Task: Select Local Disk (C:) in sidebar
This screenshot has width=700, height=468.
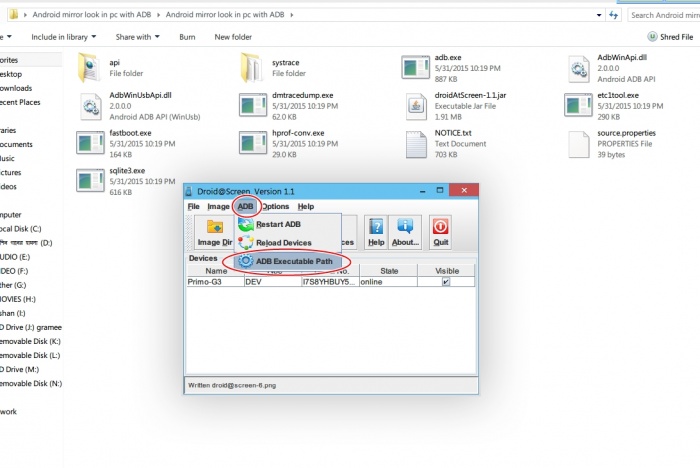Action: pyautogui.click(x=21, y=229)
